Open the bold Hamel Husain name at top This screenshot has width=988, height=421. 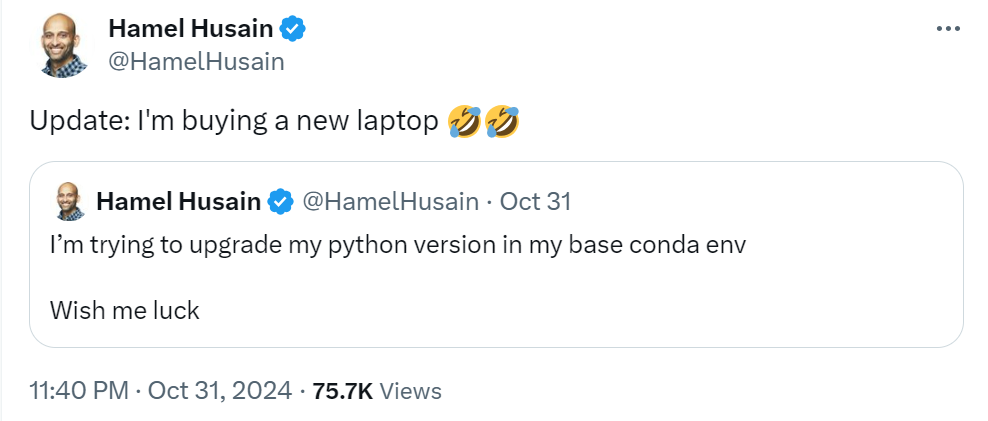pyautogui.click(x=190, y=30)
